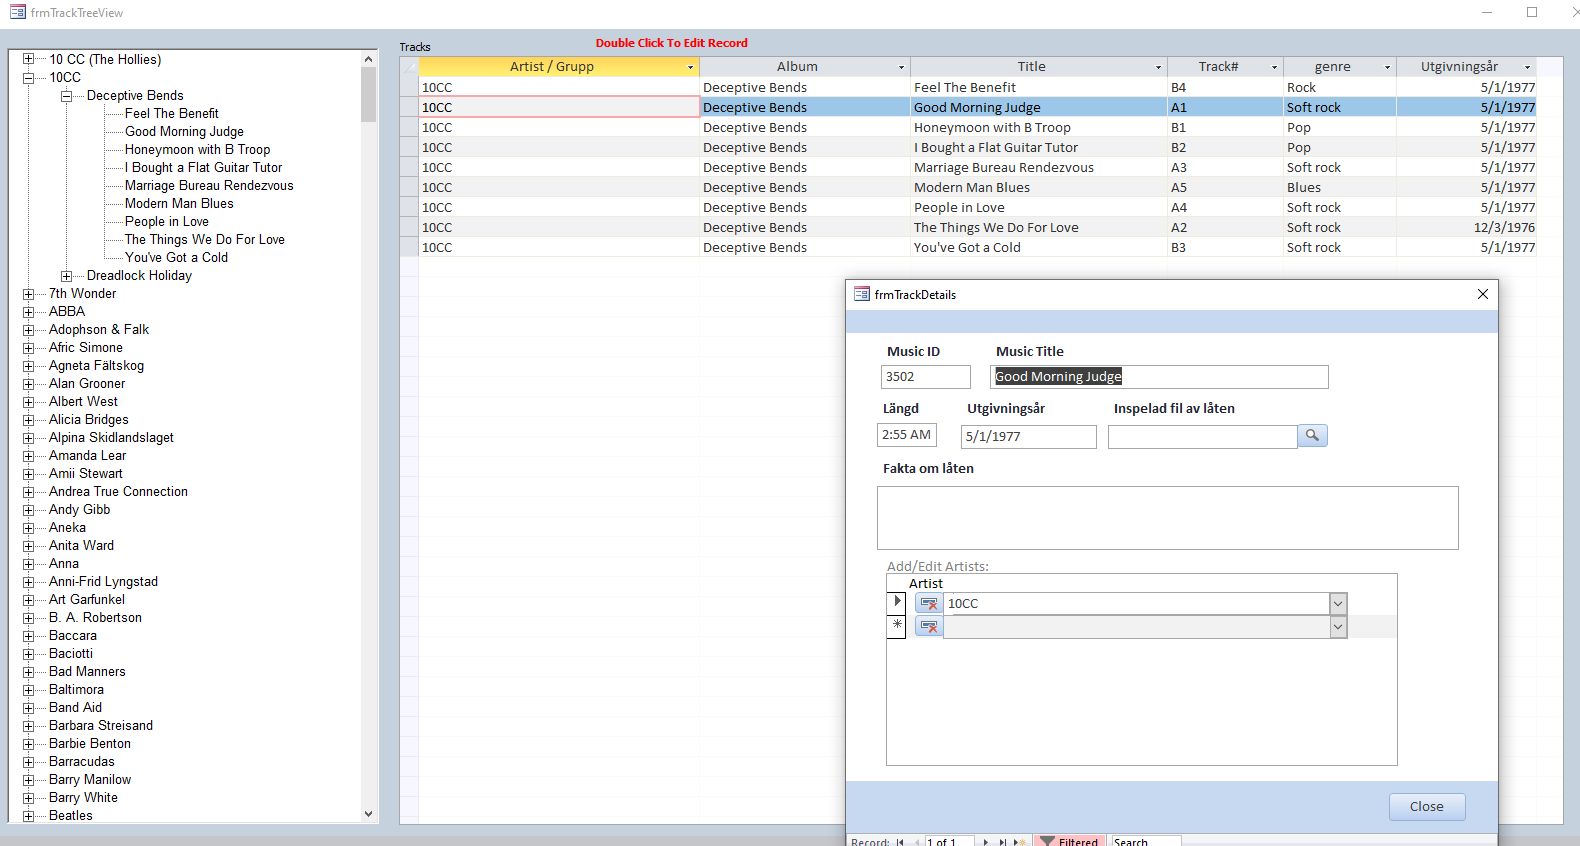Collapse the 10CC artist node

tap(29, 77)
